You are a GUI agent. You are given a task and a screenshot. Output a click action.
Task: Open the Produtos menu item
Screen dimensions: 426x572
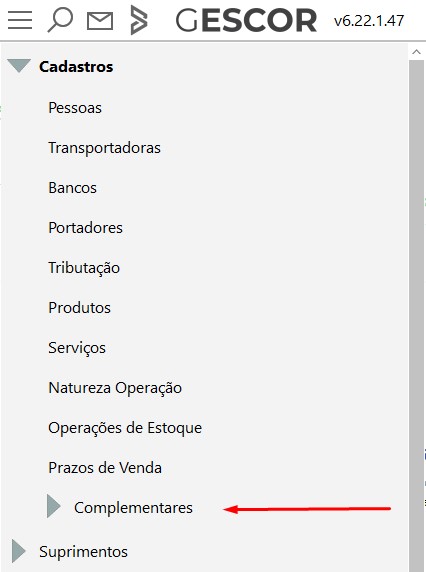(x=79, y=308)
